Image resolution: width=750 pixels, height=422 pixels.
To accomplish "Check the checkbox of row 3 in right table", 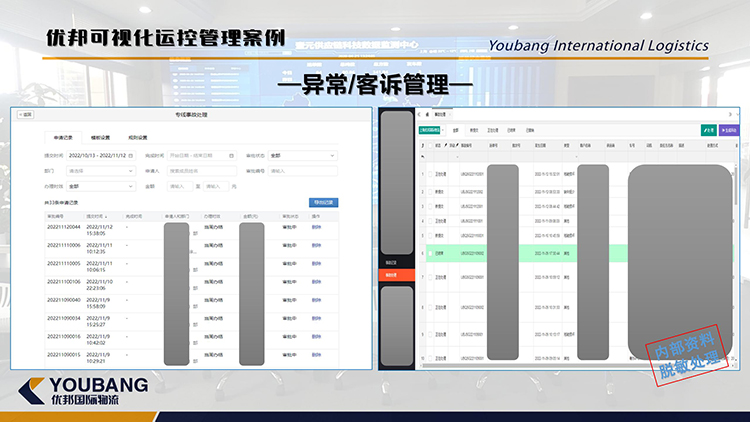I will [430, 206].
